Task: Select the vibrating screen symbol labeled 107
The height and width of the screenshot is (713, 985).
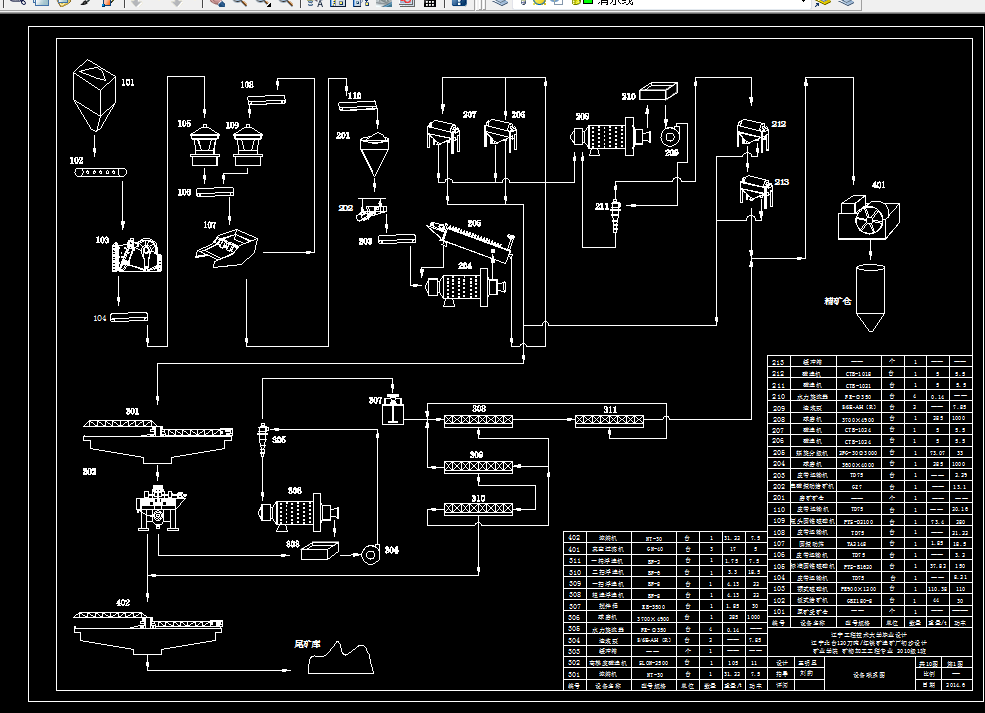Action: (226, 248)
